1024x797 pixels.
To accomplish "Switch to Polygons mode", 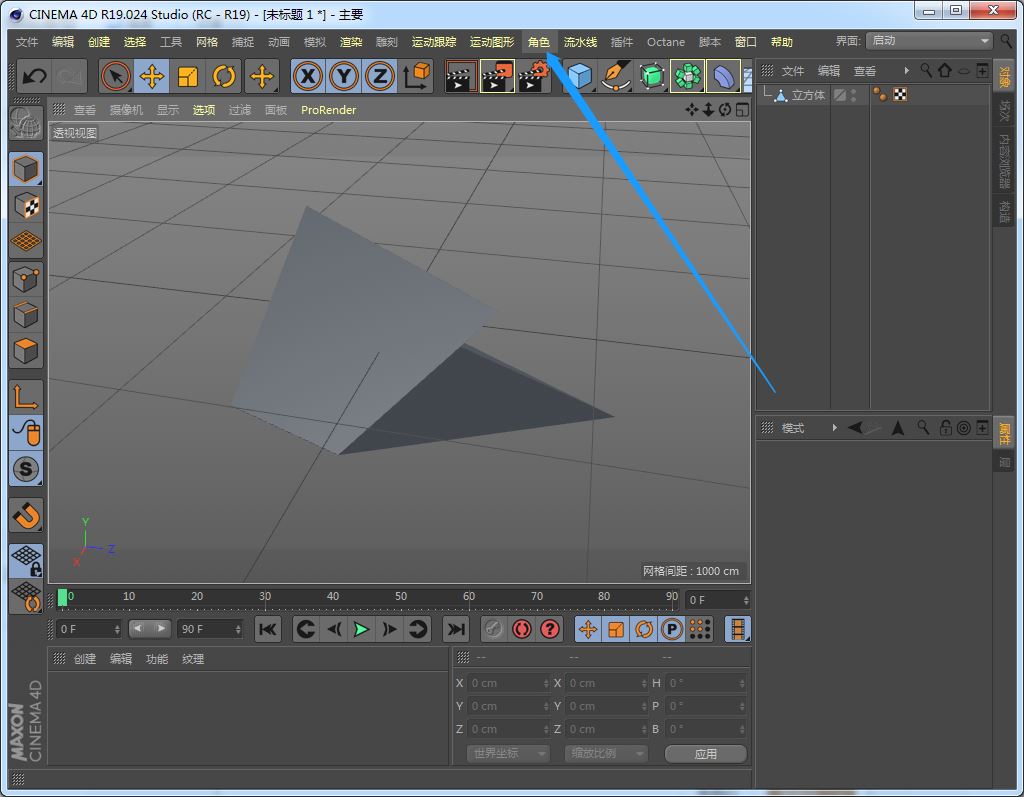I will (25, 351).
